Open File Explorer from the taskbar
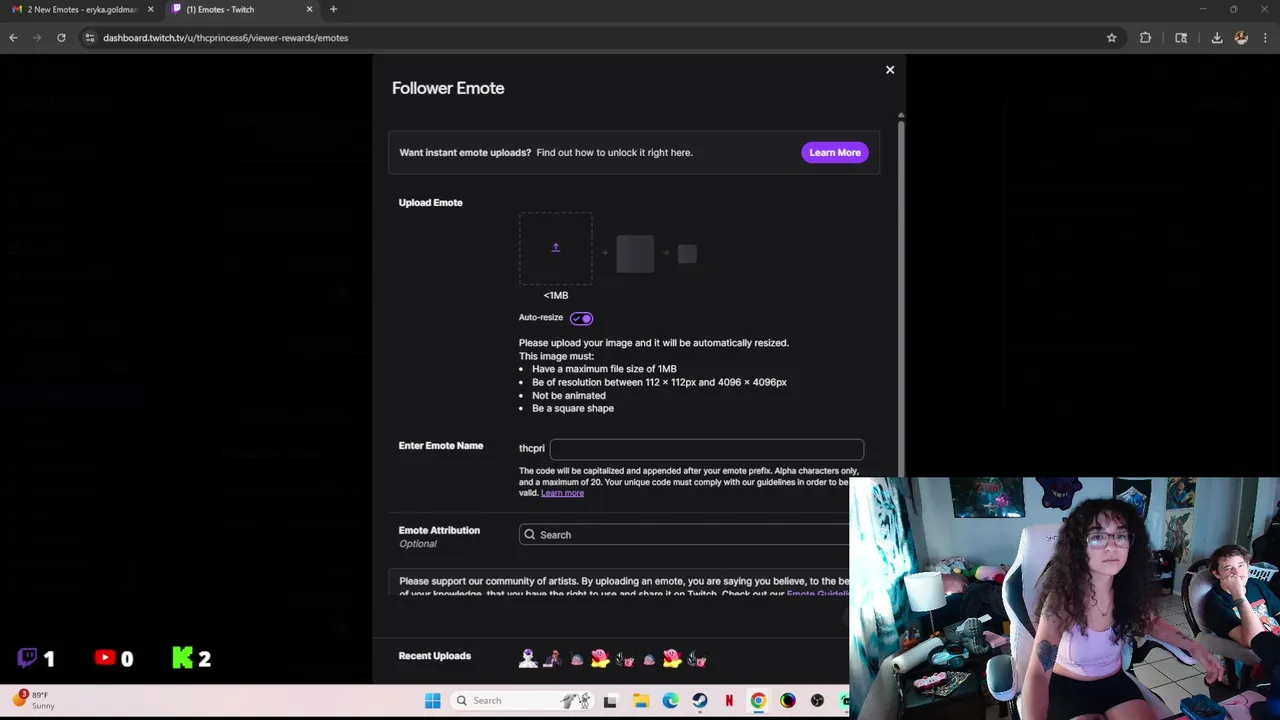Viewport: 1280px width, 720px height. click(641, 700)
